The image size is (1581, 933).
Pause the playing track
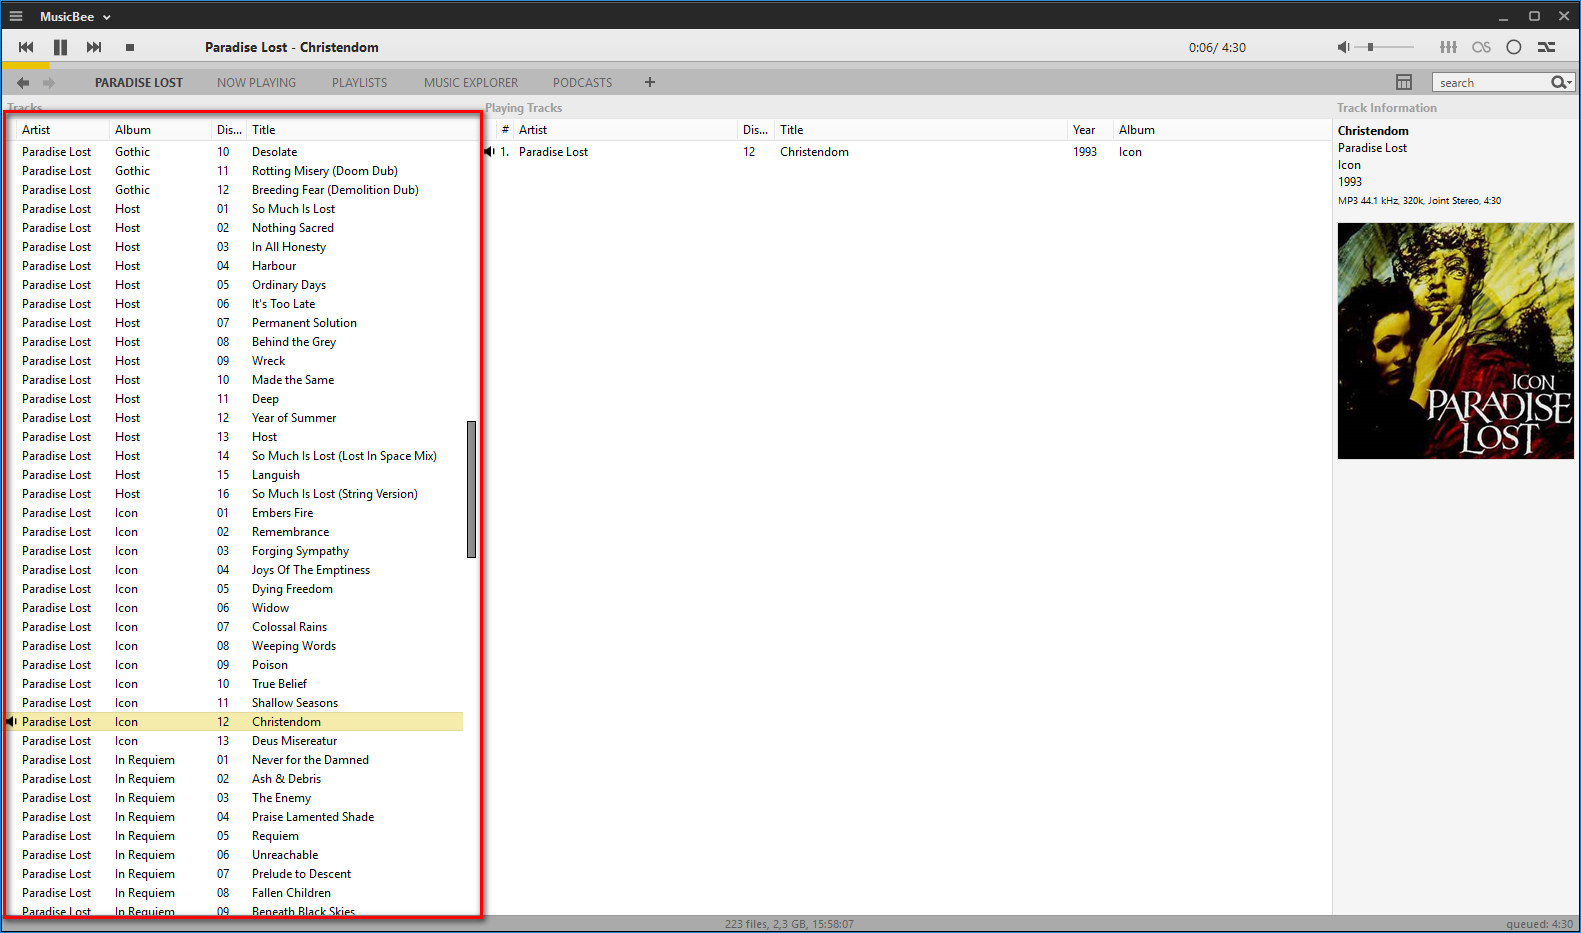point(60,47)
